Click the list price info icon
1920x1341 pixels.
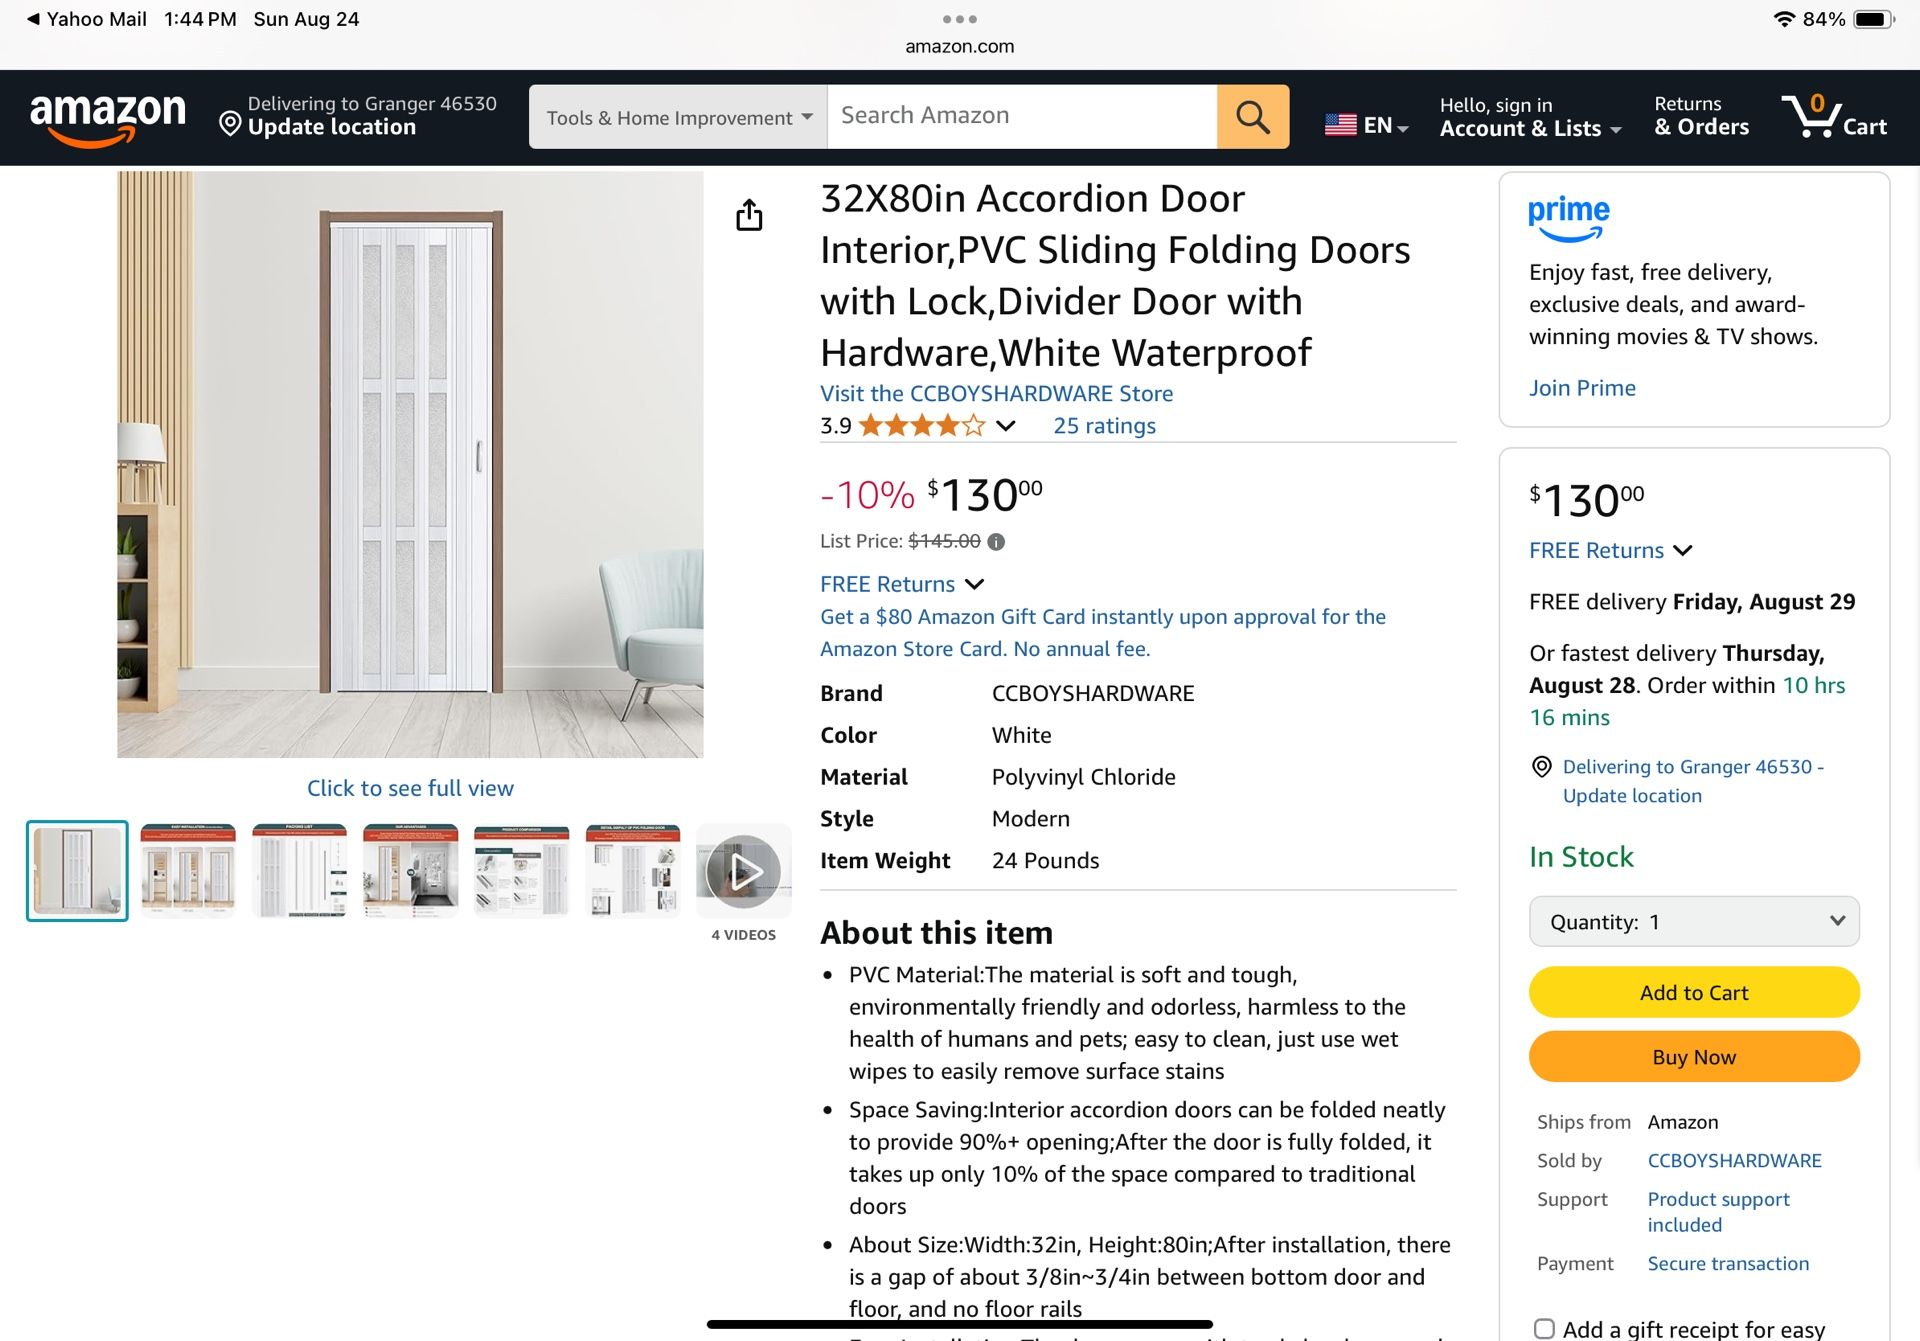point(996,542)
